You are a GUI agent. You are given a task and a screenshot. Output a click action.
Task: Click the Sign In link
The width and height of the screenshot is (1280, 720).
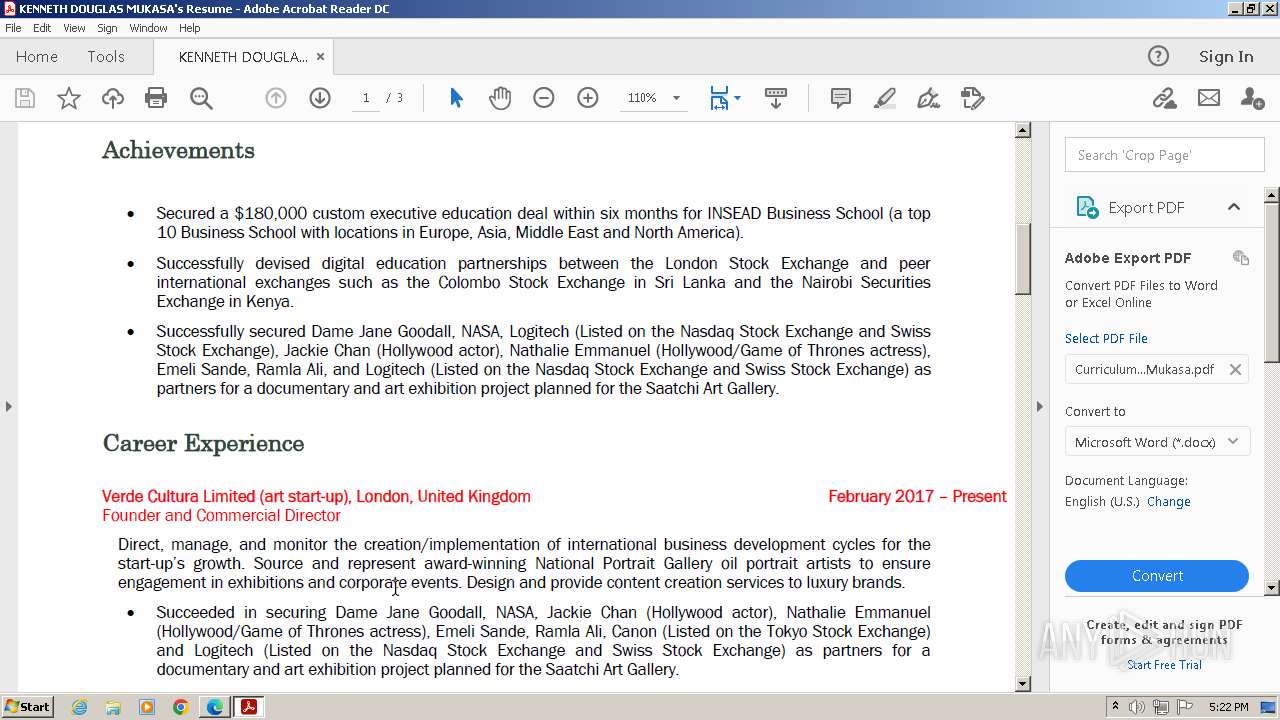tap(1226, 57)
